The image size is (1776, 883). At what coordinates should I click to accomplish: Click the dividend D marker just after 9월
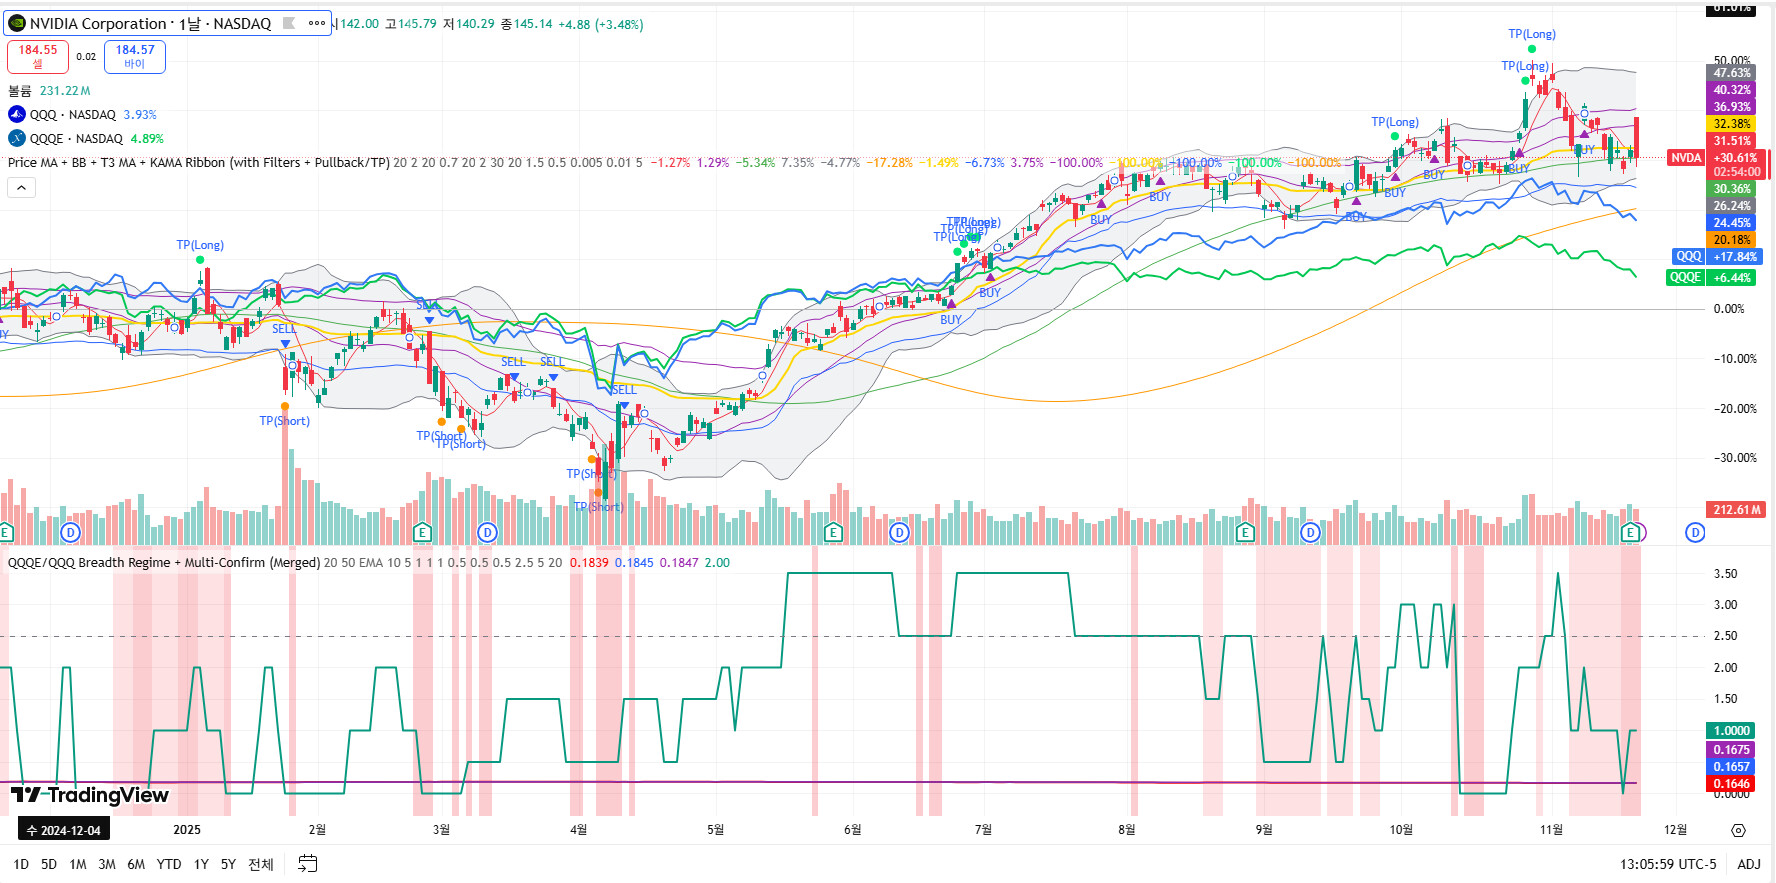click(1310, 532)
